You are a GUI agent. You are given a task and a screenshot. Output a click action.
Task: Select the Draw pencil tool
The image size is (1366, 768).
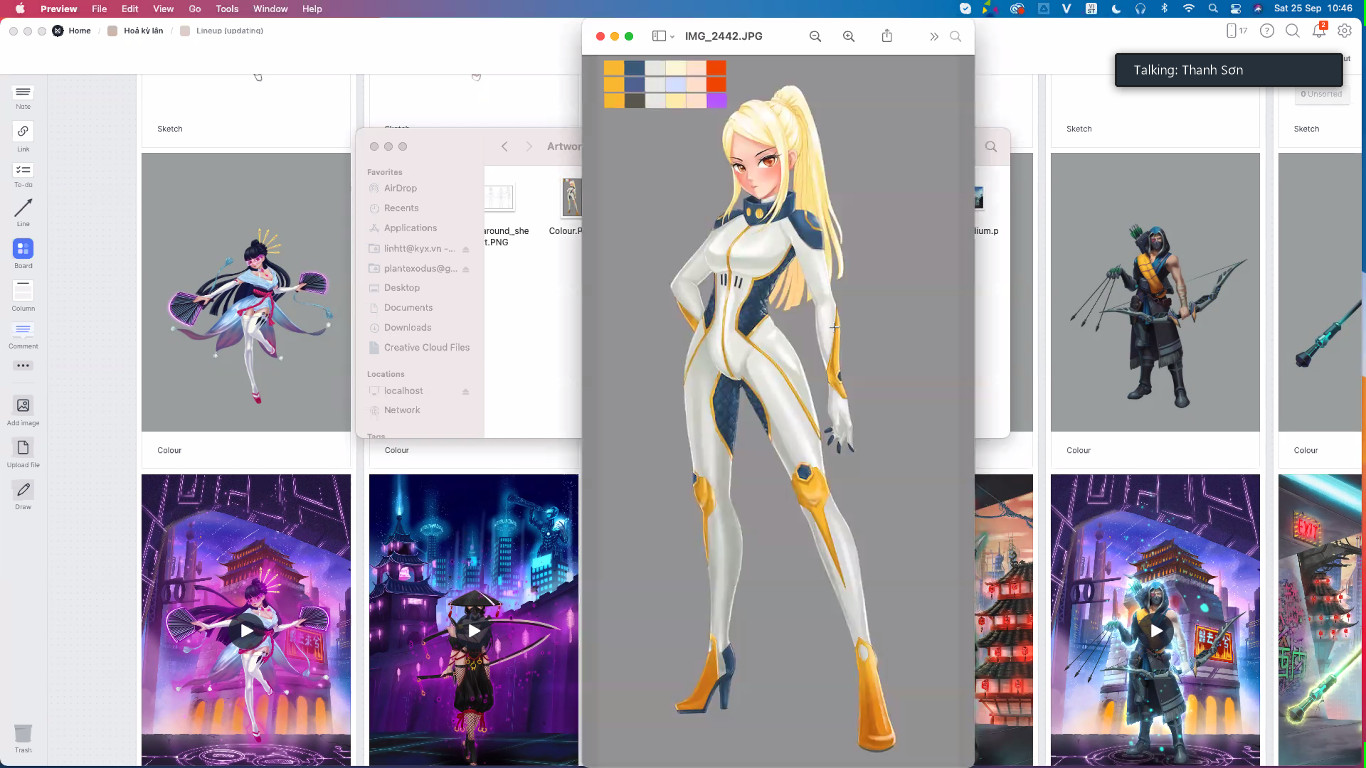coord(23,489)
